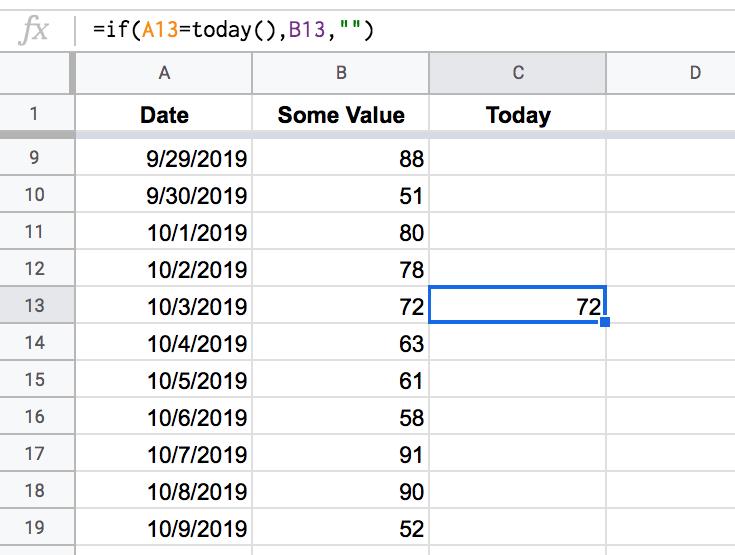Select value cell containing 91

pos(341,454)
